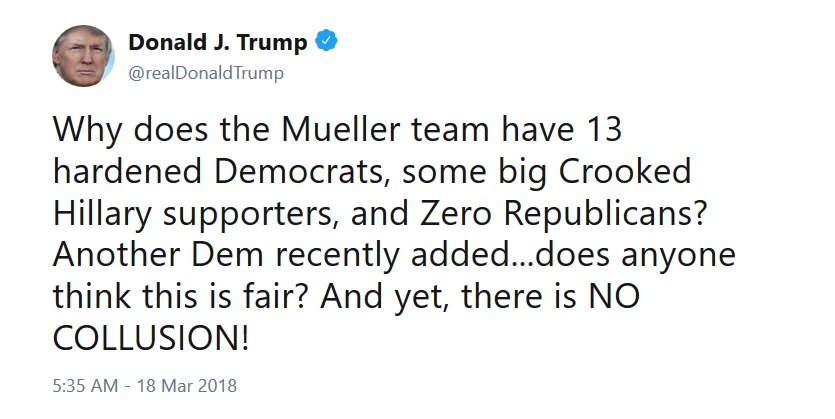
Task: Click the word COLLUSION! in the tweet
Action: (x=151, y=338)
